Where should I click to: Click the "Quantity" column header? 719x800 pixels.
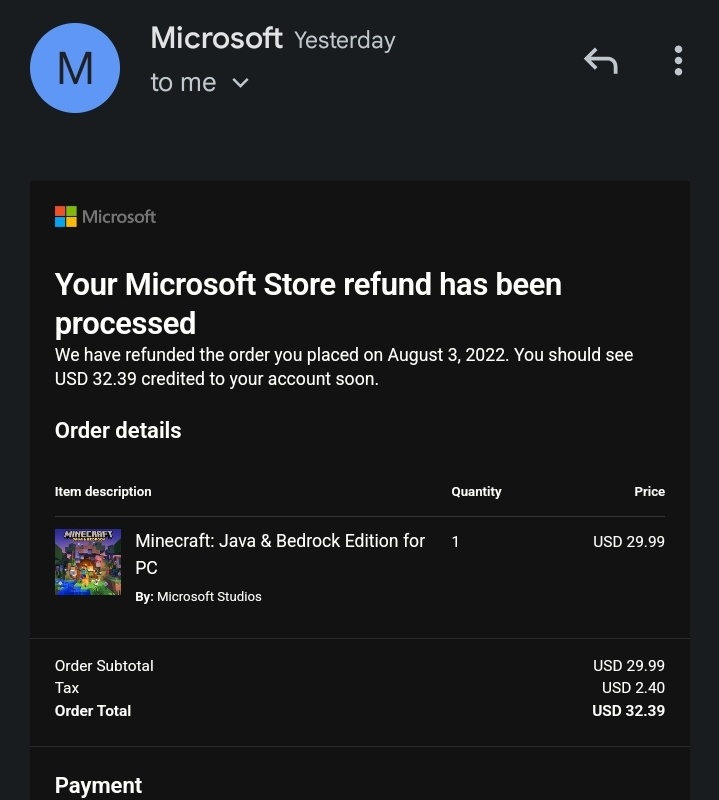[x=476, y=492]
